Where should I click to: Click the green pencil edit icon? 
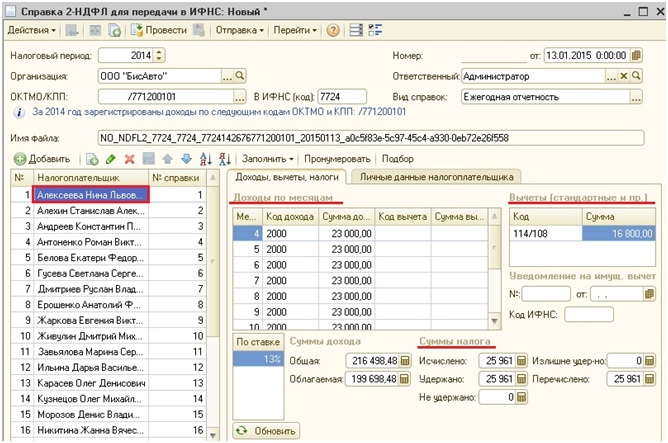(x=111, y=159)
